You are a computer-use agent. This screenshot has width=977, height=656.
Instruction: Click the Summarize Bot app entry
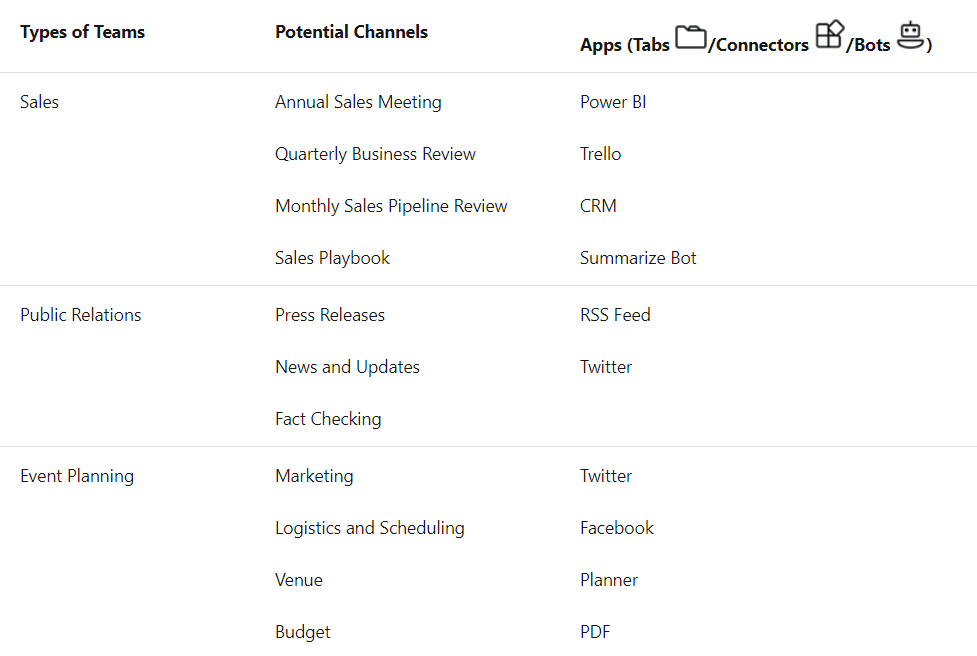click(x=638, y=258)
